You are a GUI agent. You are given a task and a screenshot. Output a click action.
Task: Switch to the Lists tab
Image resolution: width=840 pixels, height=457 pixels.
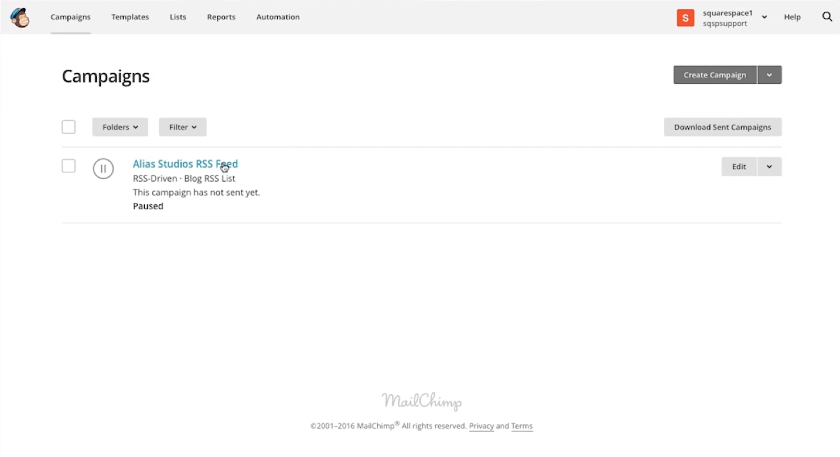pyautogui.click(x=178, y=17)
